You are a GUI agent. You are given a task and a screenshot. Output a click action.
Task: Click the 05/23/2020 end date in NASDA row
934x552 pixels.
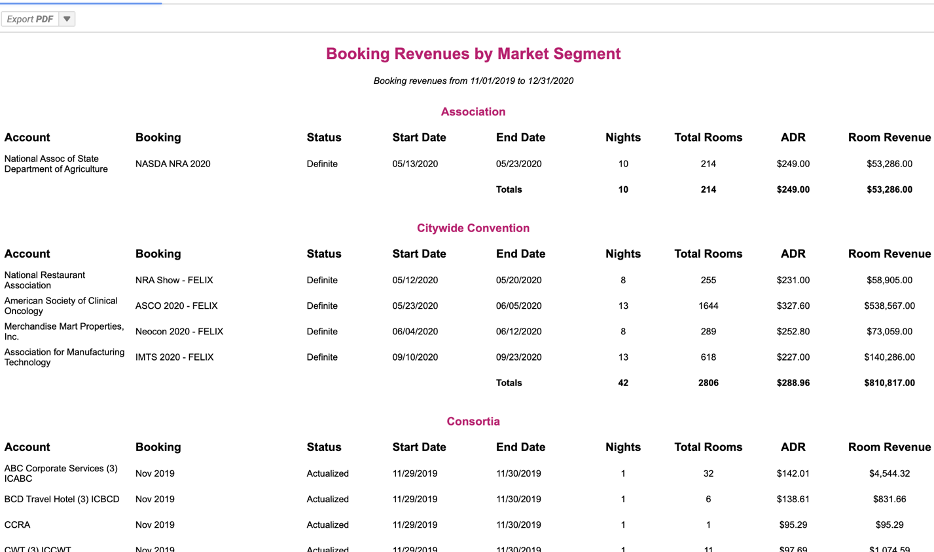tap(519, 164)
